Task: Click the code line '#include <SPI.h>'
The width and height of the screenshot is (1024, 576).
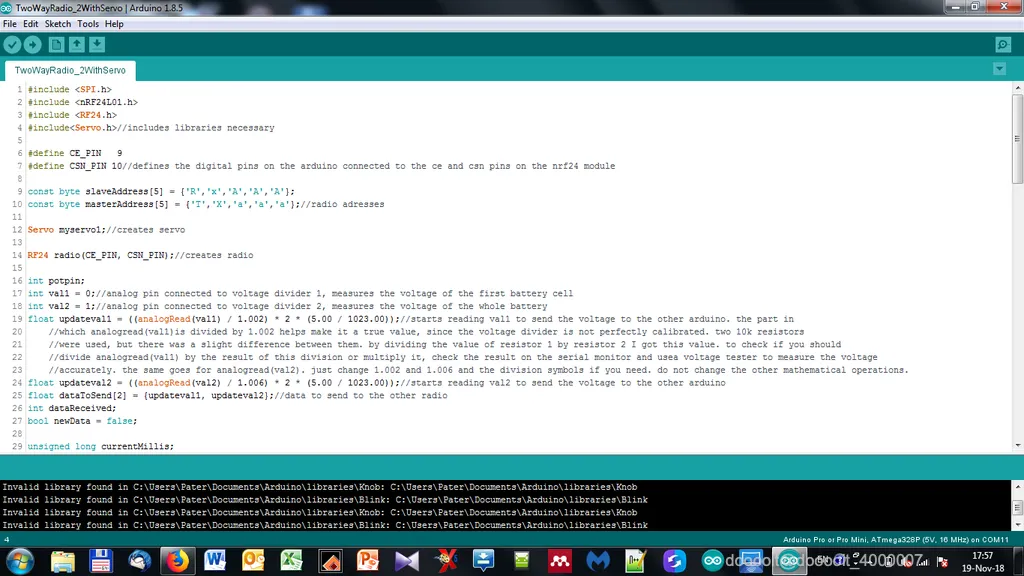Action: pyautogui.click(x=70, y=89)
